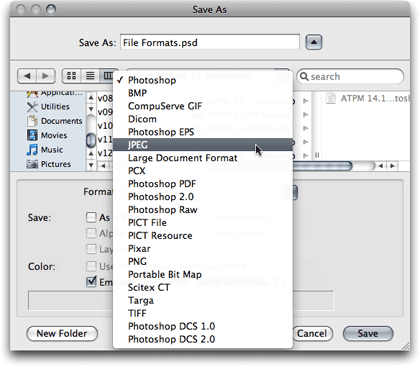Image resolution: width=420 pixels, height=367 pixels.
Task: Open Pictures in the sidebar
Action: click(49, 164)
